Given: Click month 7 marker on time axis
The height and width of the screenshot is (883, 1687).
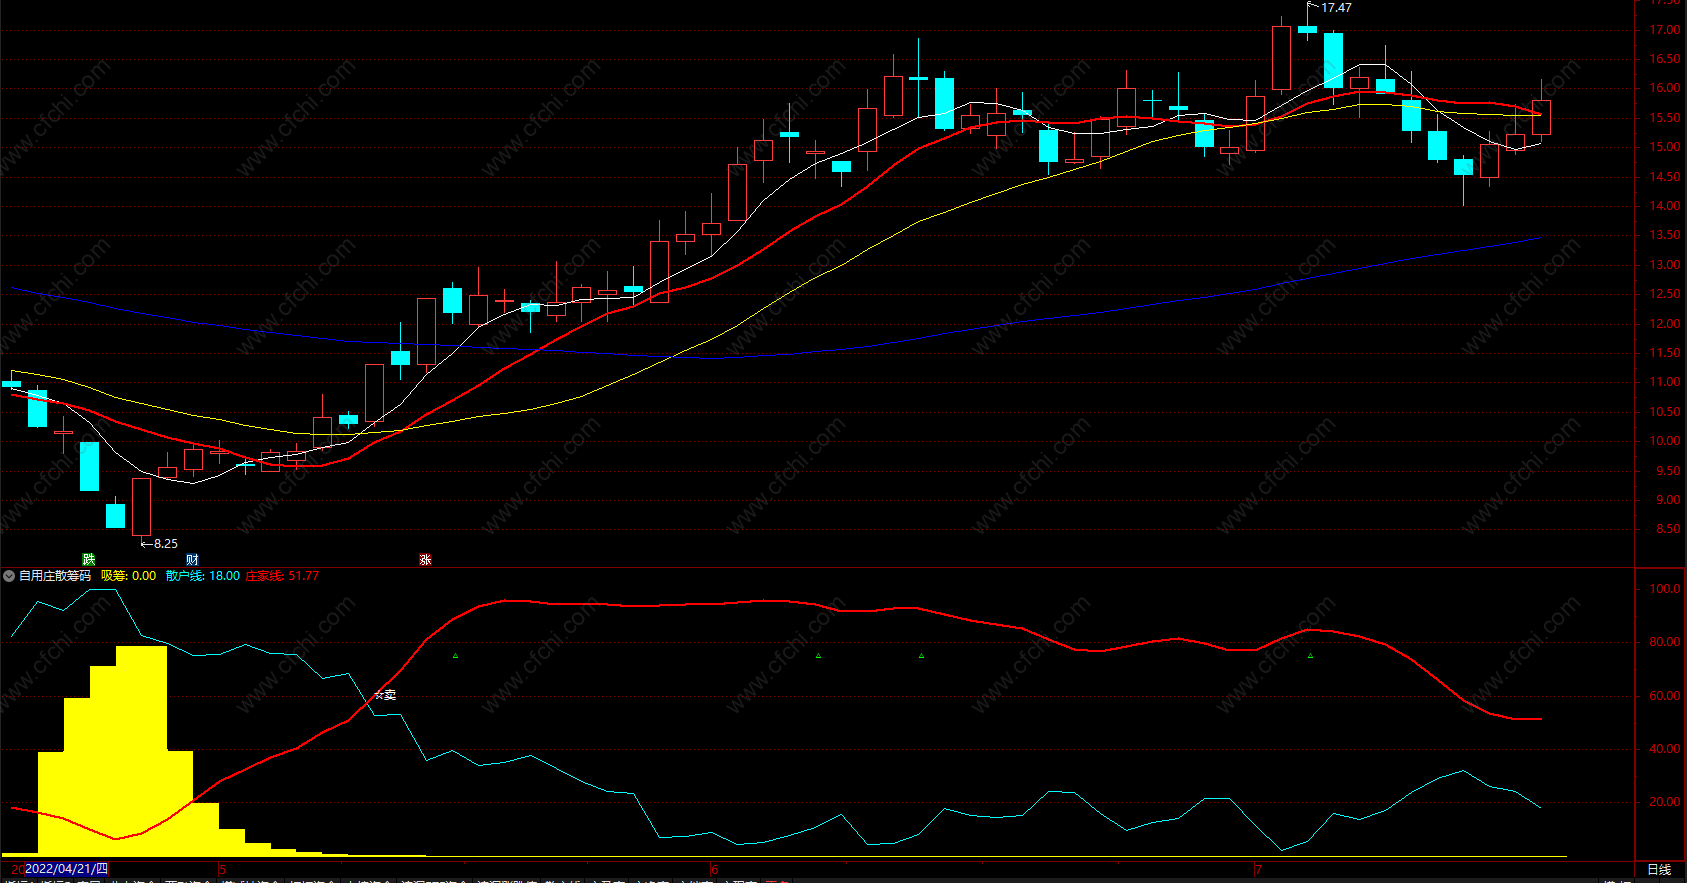Looking at the screenshot, I should 1259,870.
